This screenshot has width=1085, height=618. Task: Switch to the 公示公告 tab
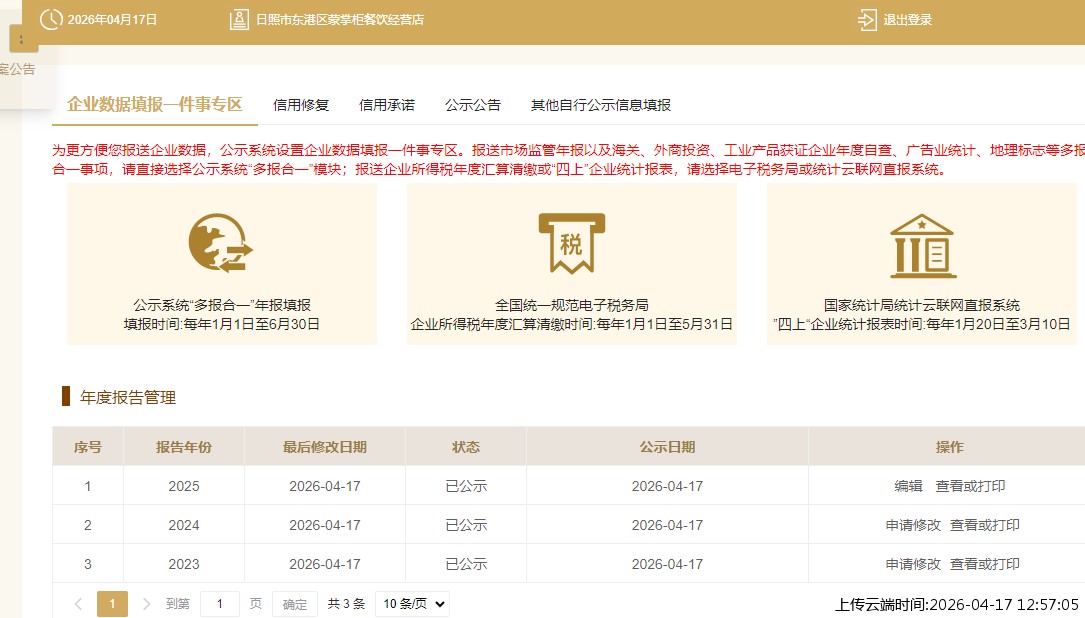(x=473, y=103)
